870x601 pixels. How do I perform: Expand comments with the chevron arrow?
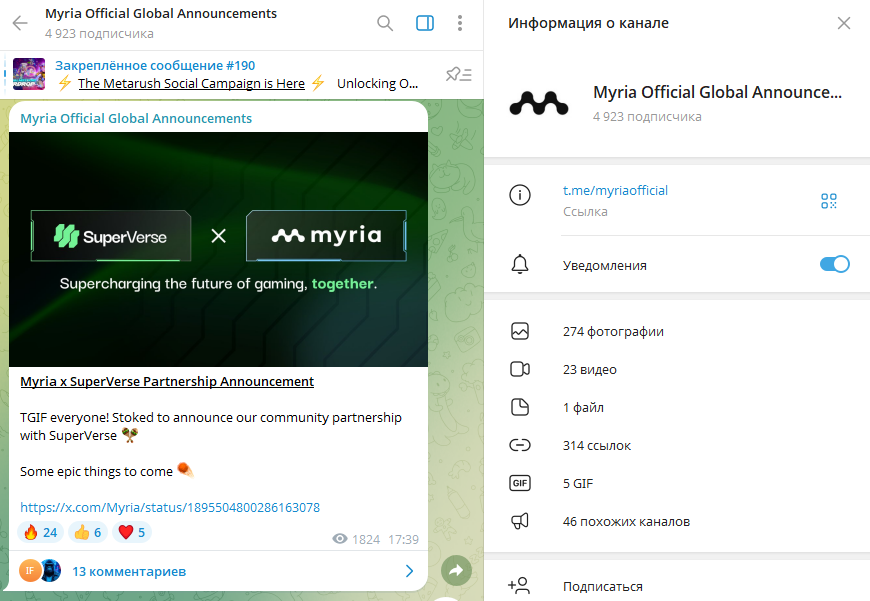coord(409,571)
